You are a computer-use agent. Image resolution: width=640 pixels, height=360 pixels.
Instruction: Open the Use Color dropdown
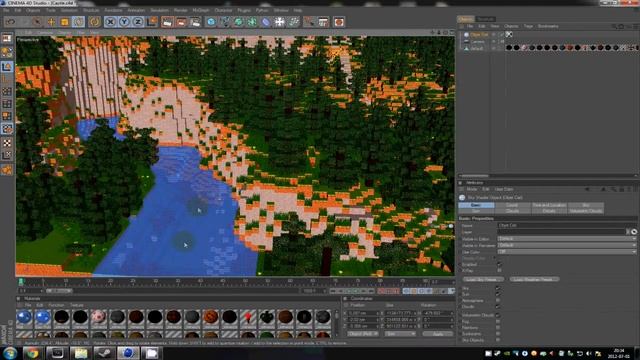click(x=567, y=252)
